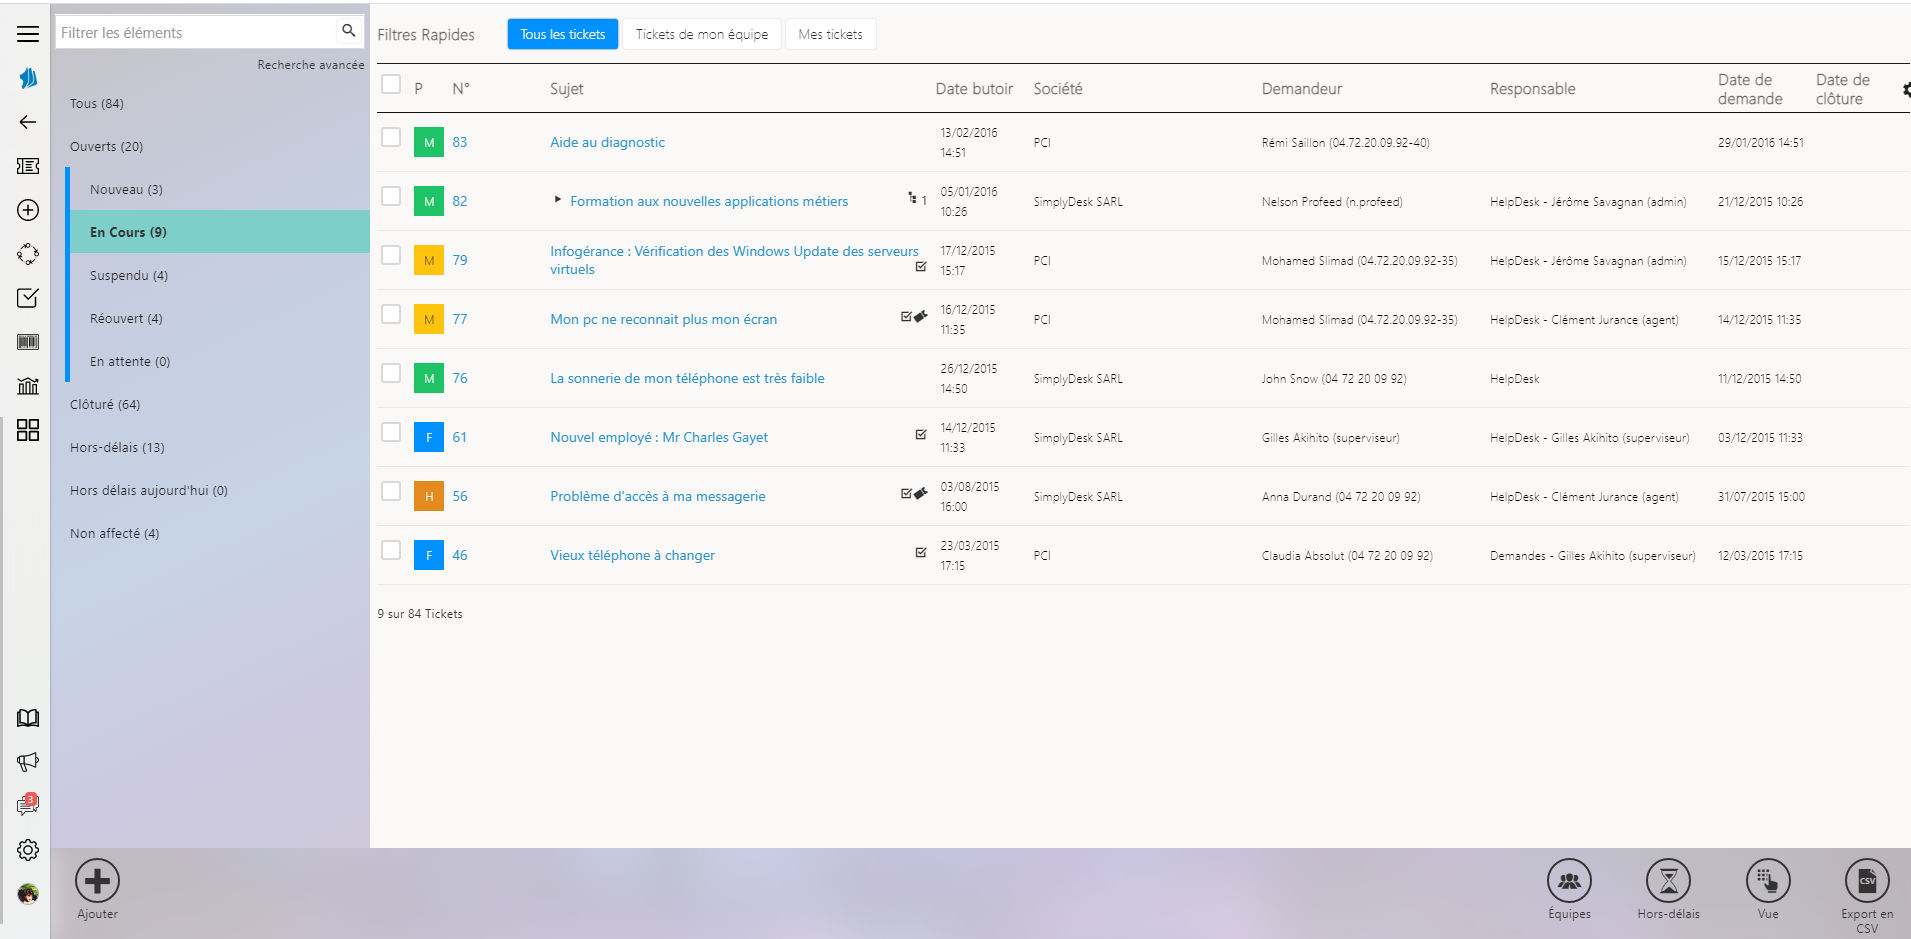Check the box for ticket 76
The width and height of the screenshot is (1911, 939).
391,373
